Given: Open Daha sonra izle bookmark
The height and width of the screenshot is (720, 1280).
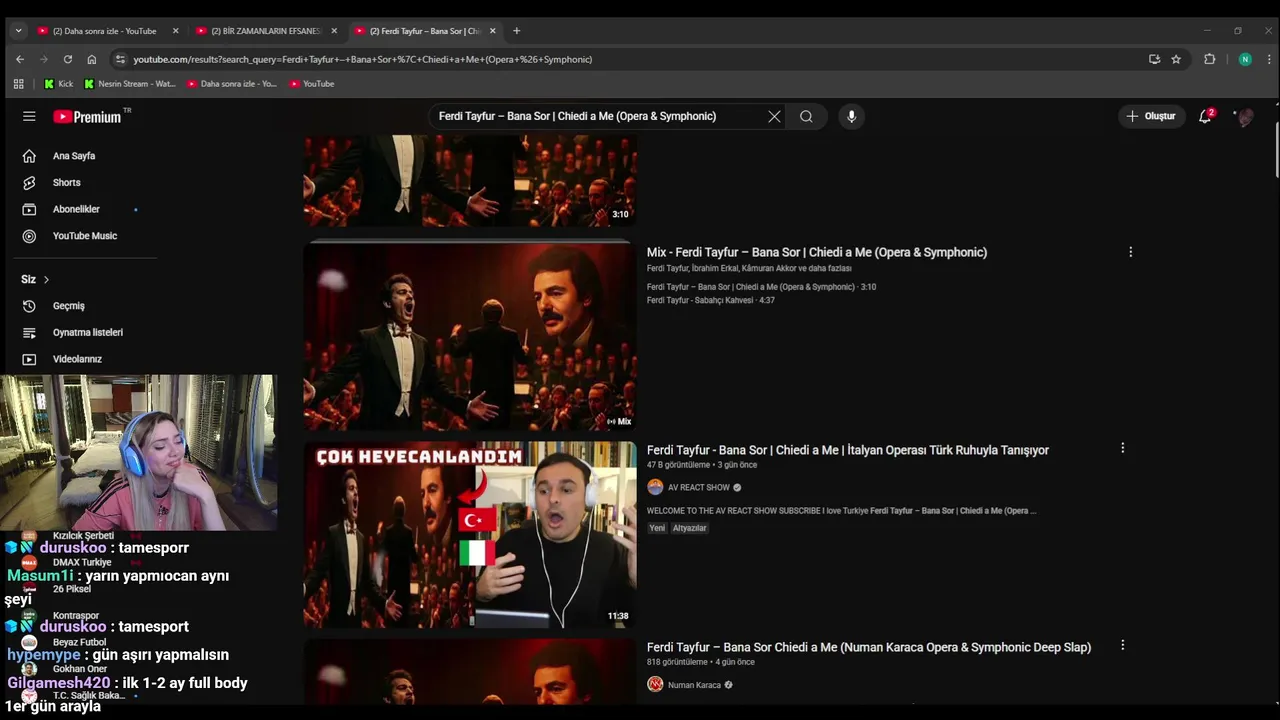Looking at the screenshot, I should 232,84.
